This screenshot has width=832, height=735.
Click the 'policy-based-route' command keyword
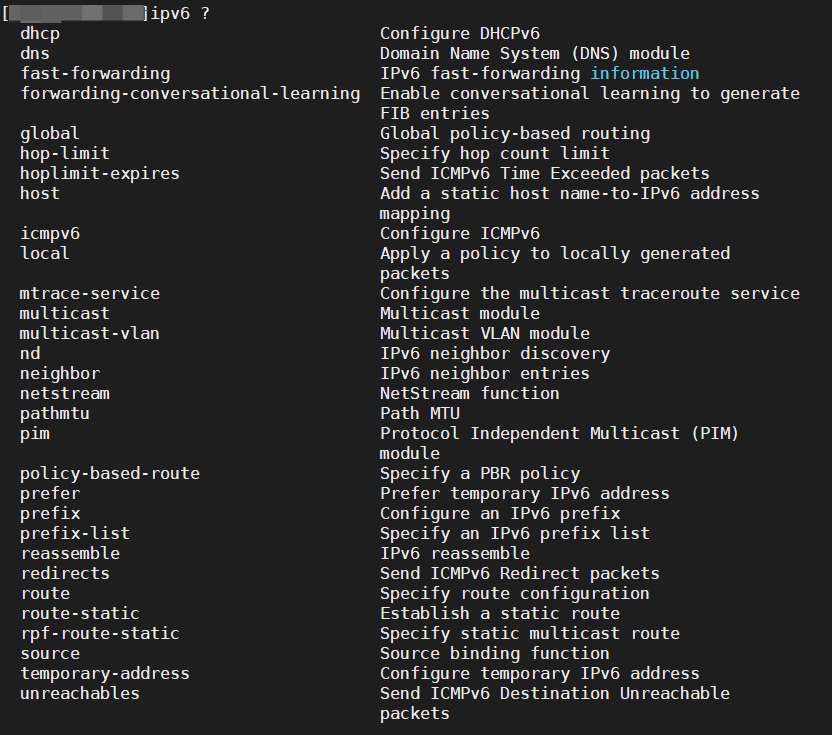tap(110, 473)
